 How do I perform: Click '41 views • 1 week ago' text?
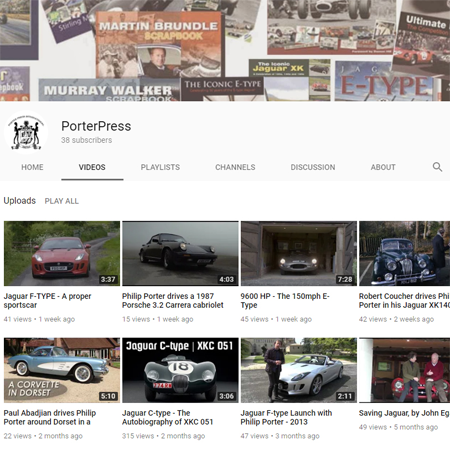pyautogui.click(x=39, y=319)
